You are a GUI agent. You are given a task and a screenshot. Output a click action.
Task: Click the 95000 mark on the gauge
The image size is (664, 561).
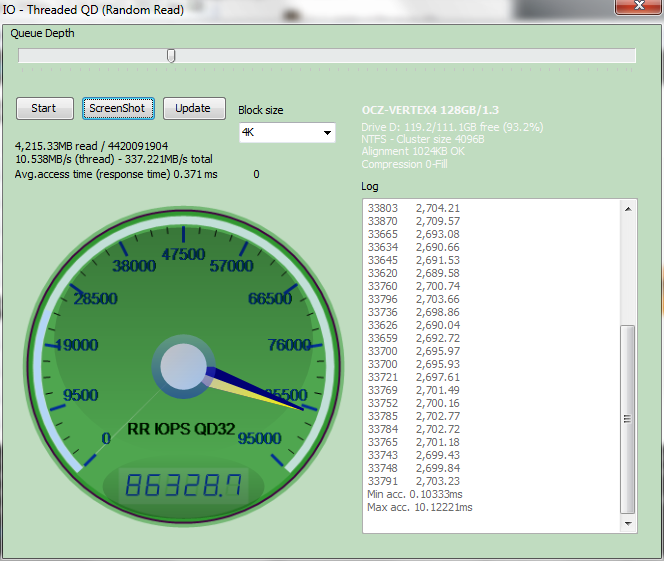(x=260, y=438)
